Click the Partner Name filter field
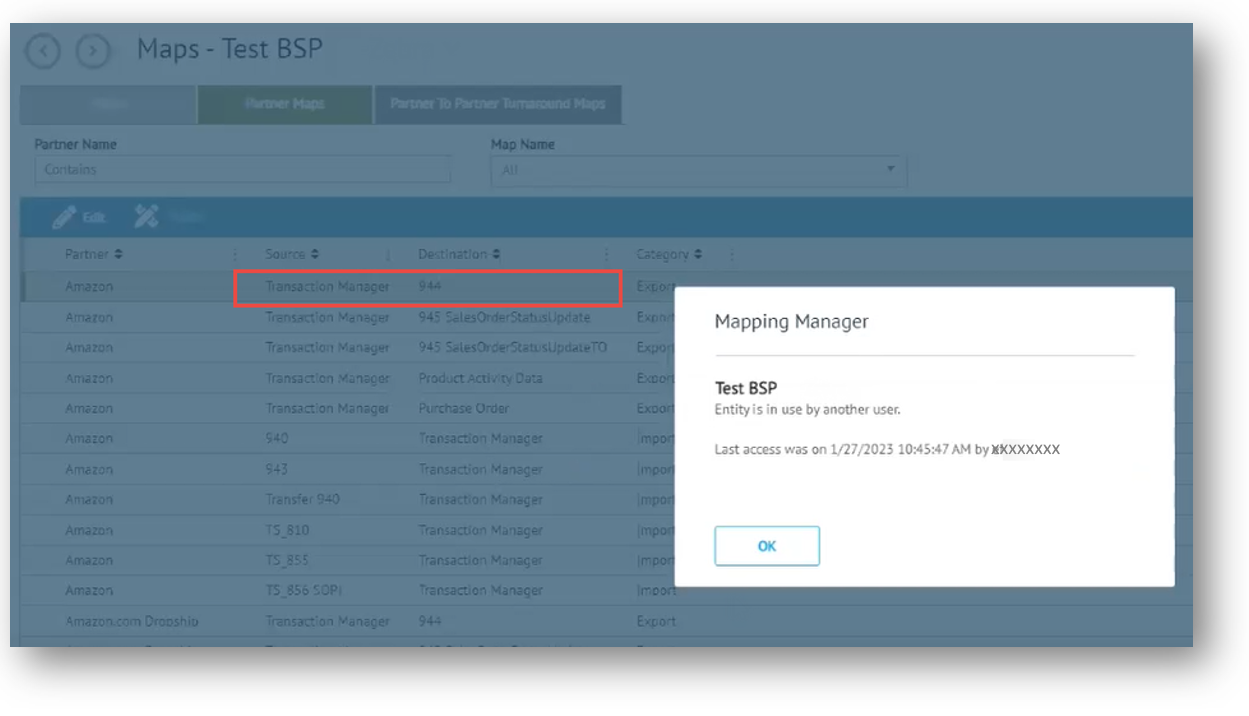 242,170
